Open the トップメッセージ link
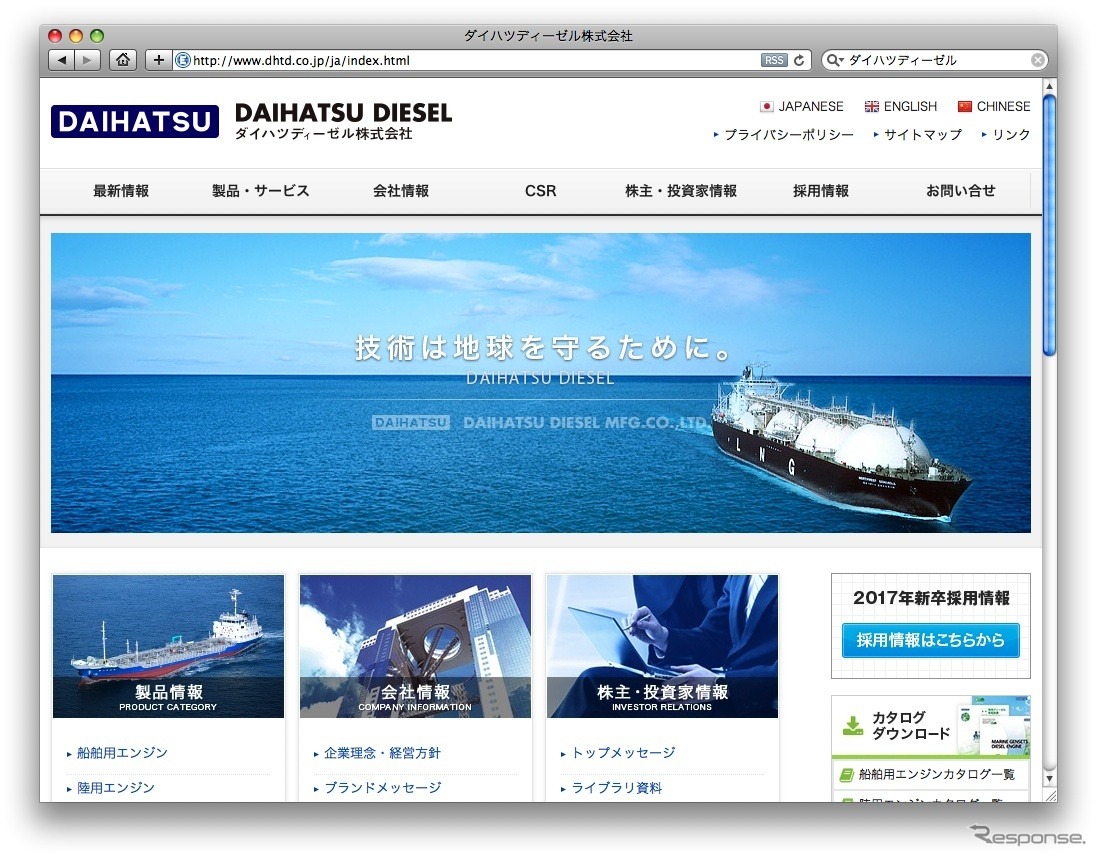The width and height of the screenshot is (1097, 857). point(623,753)
